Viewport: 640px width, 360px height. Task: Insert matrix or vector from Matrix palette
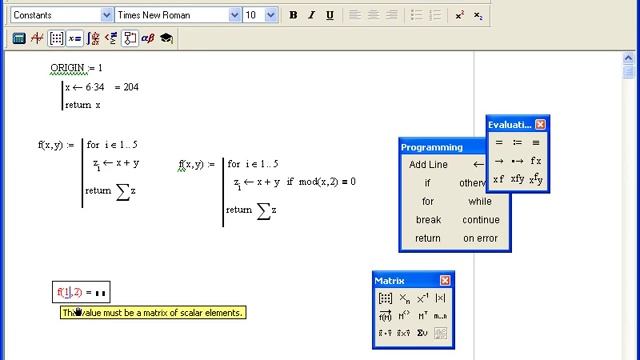tap(385, 298)
